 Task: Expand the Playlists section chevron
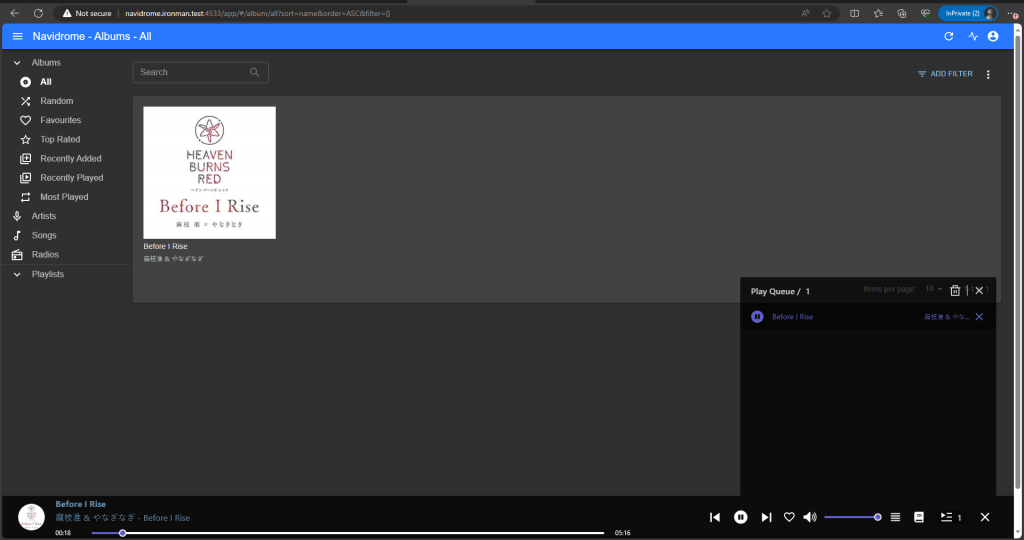point(17,274)
